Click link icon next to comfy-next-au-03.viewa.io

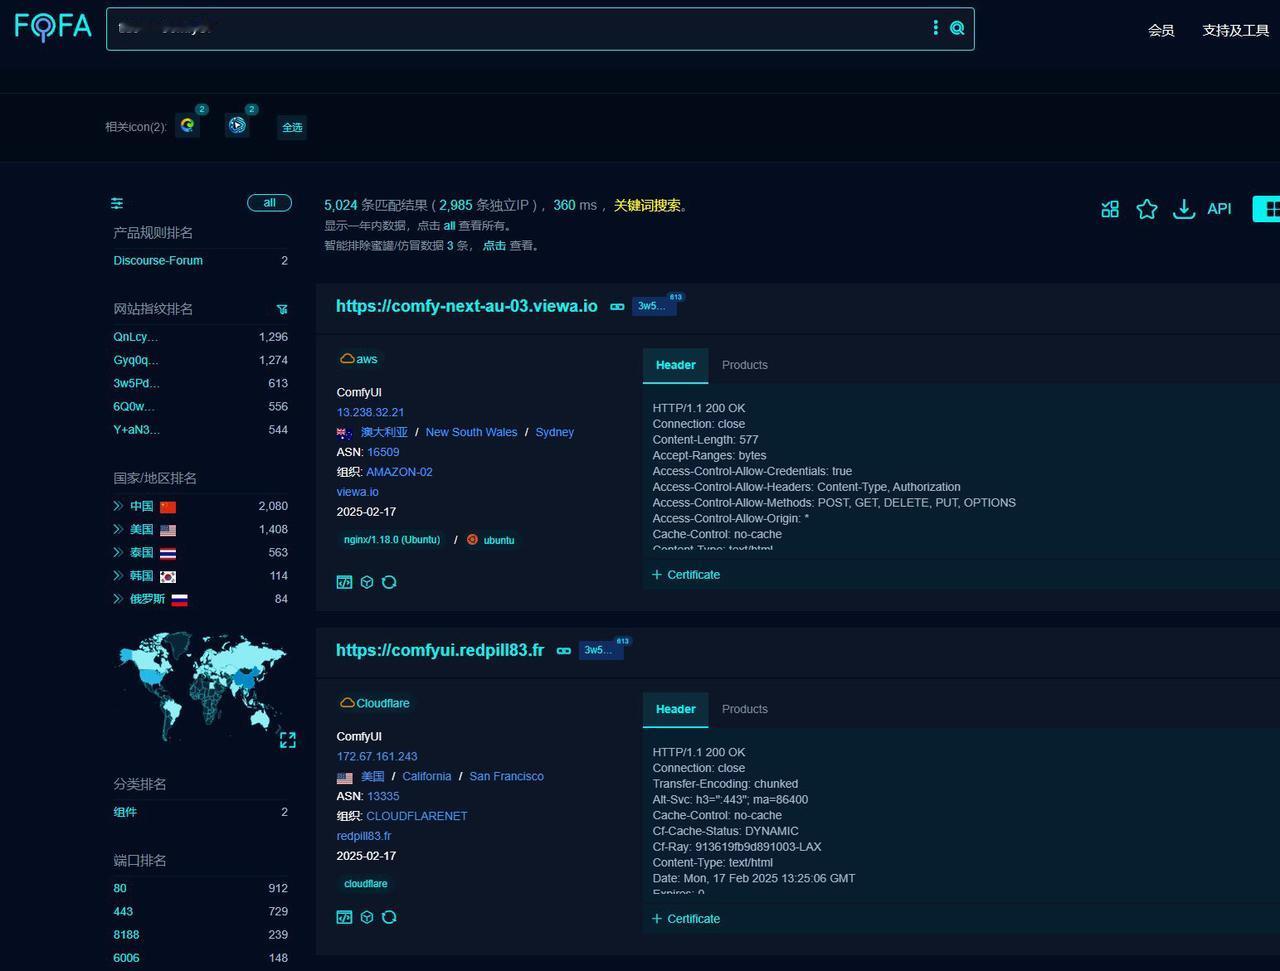(x=617, y=307)
